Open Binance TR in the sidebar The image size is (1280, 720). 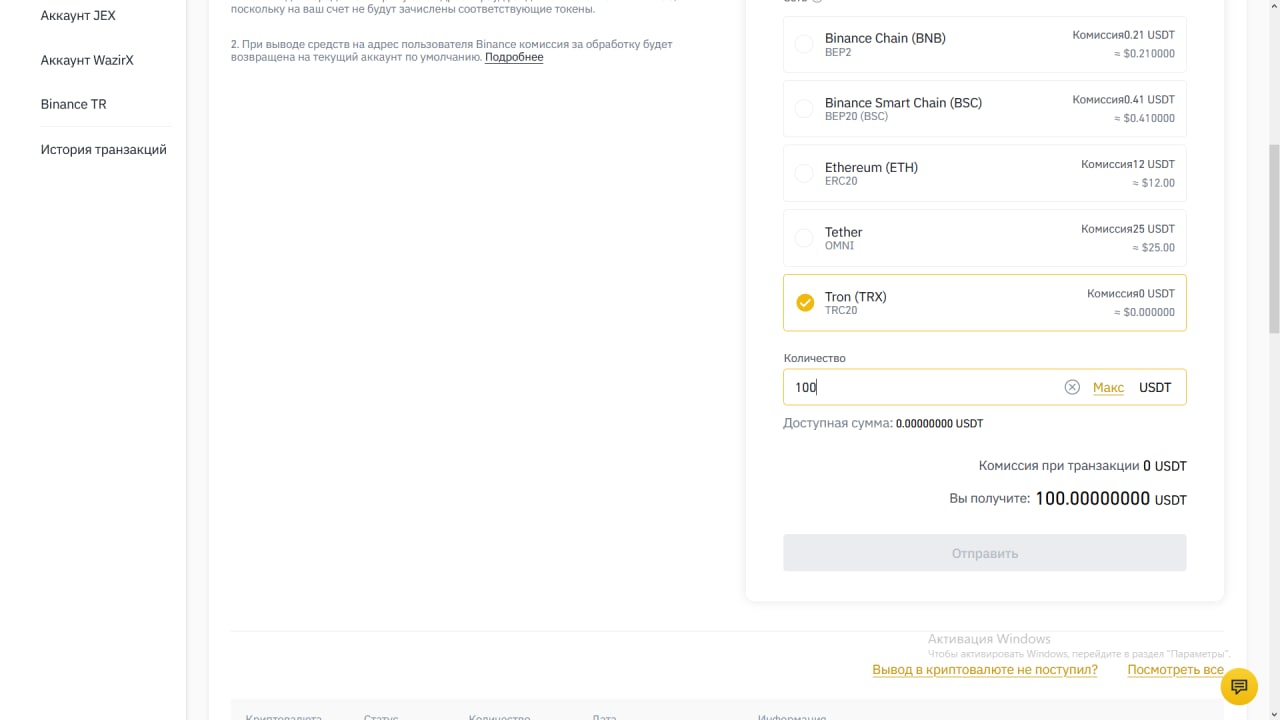(73, 104)
